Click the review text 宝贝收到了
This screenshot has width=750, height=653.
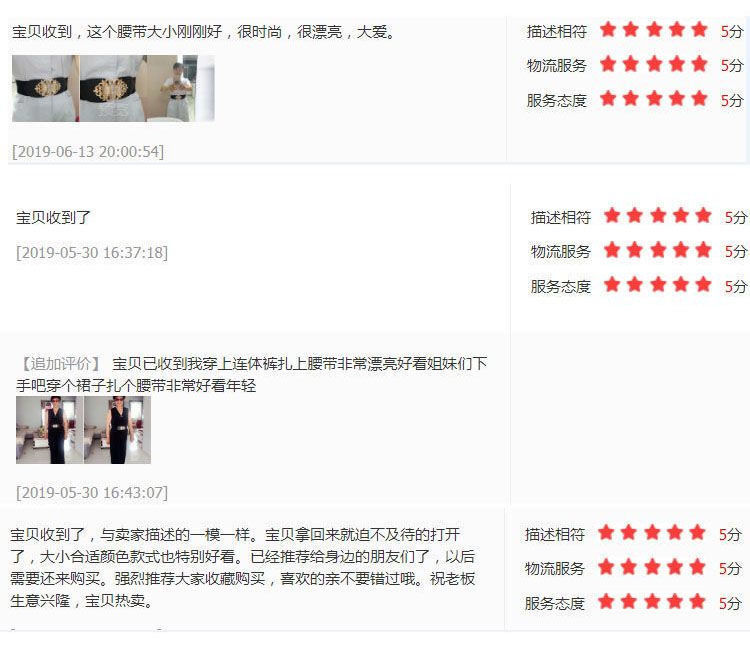click(x=53, y=218)
